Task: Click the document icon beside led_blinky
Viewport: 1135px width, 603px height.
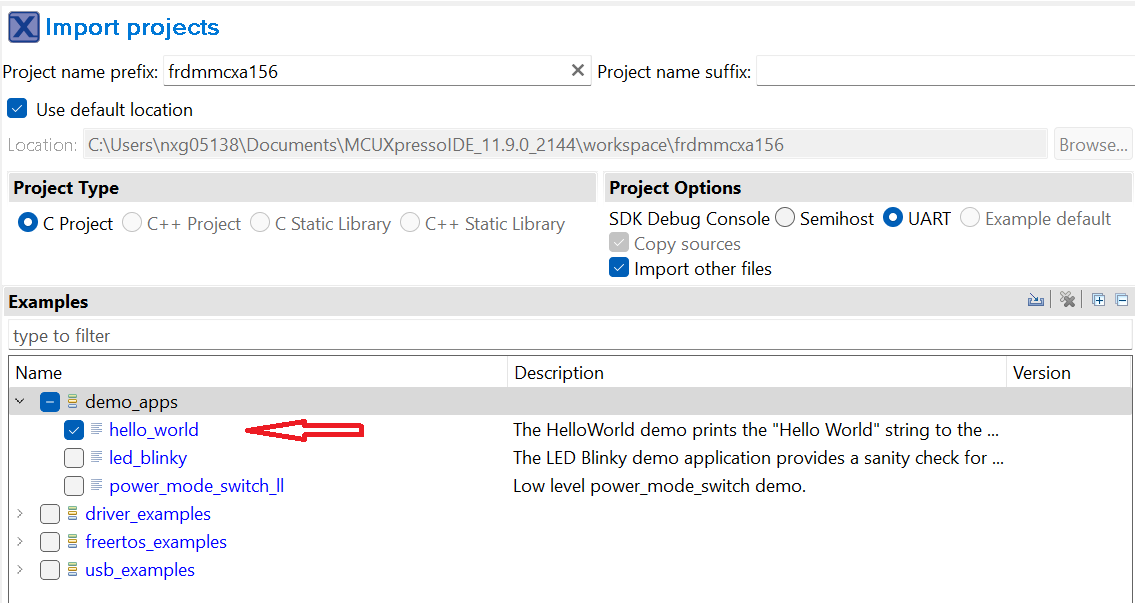Action: tap(96, 458)
